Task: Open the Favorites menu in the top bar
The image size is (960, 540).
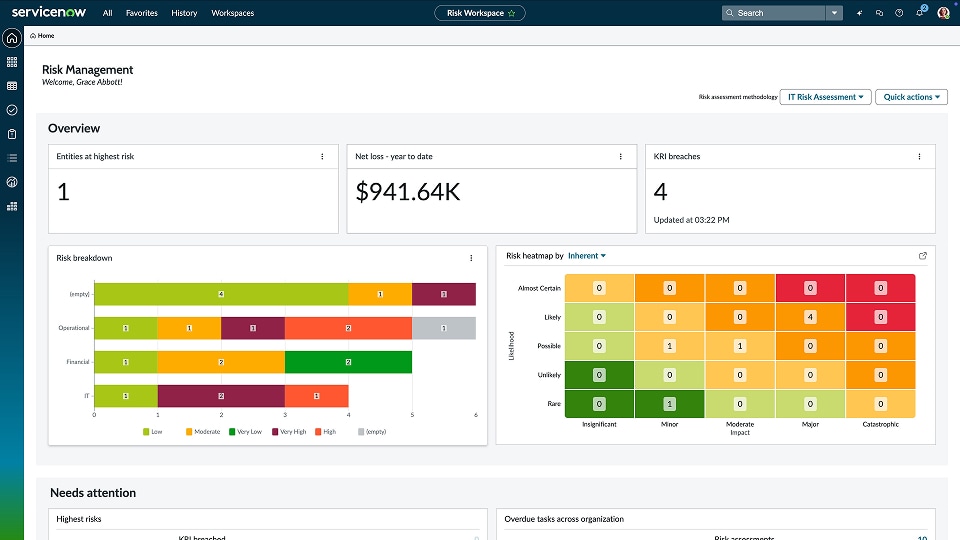Action: click(141, 13)
